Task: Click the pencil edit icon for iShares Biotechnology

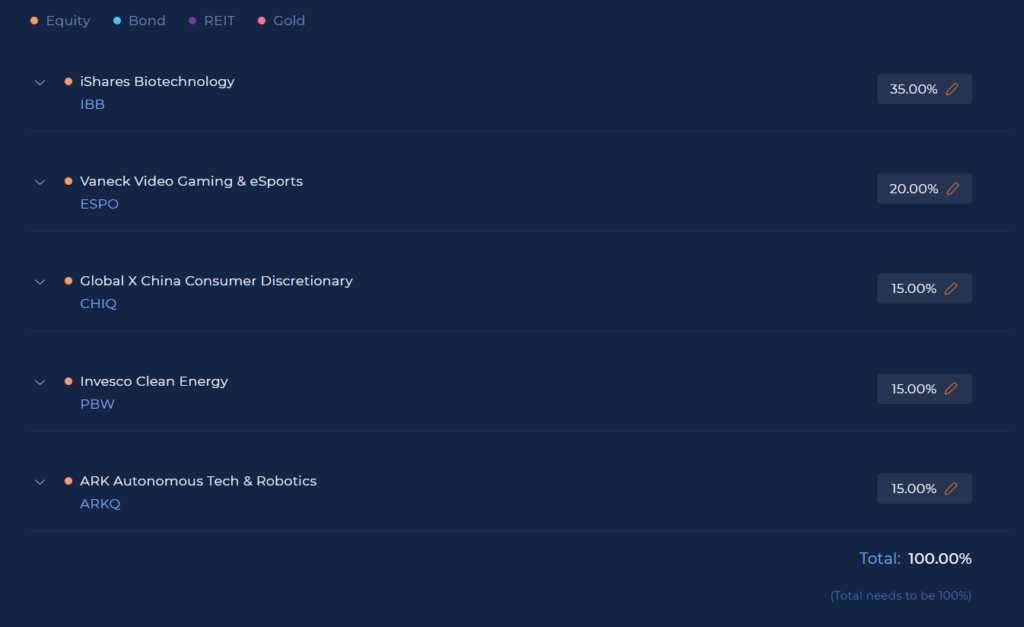Action: (x=952, y=89)
